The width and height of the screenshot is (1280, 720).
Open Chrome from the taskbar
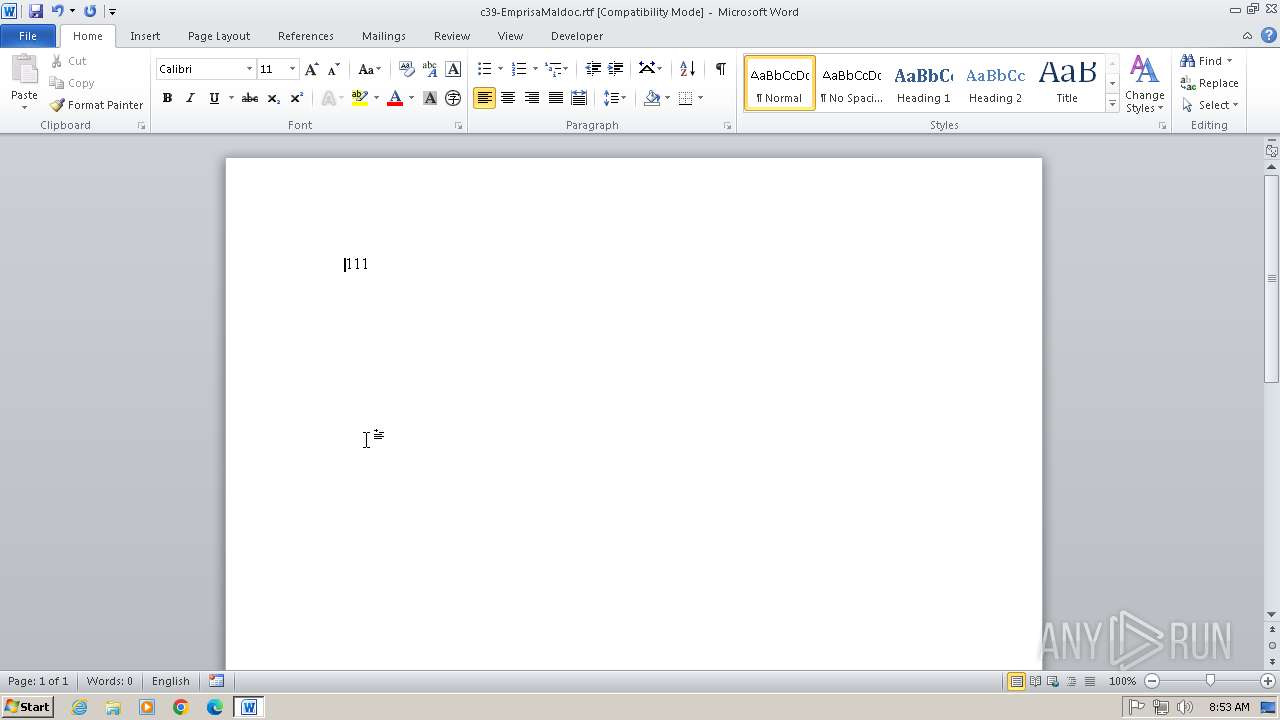181,707
